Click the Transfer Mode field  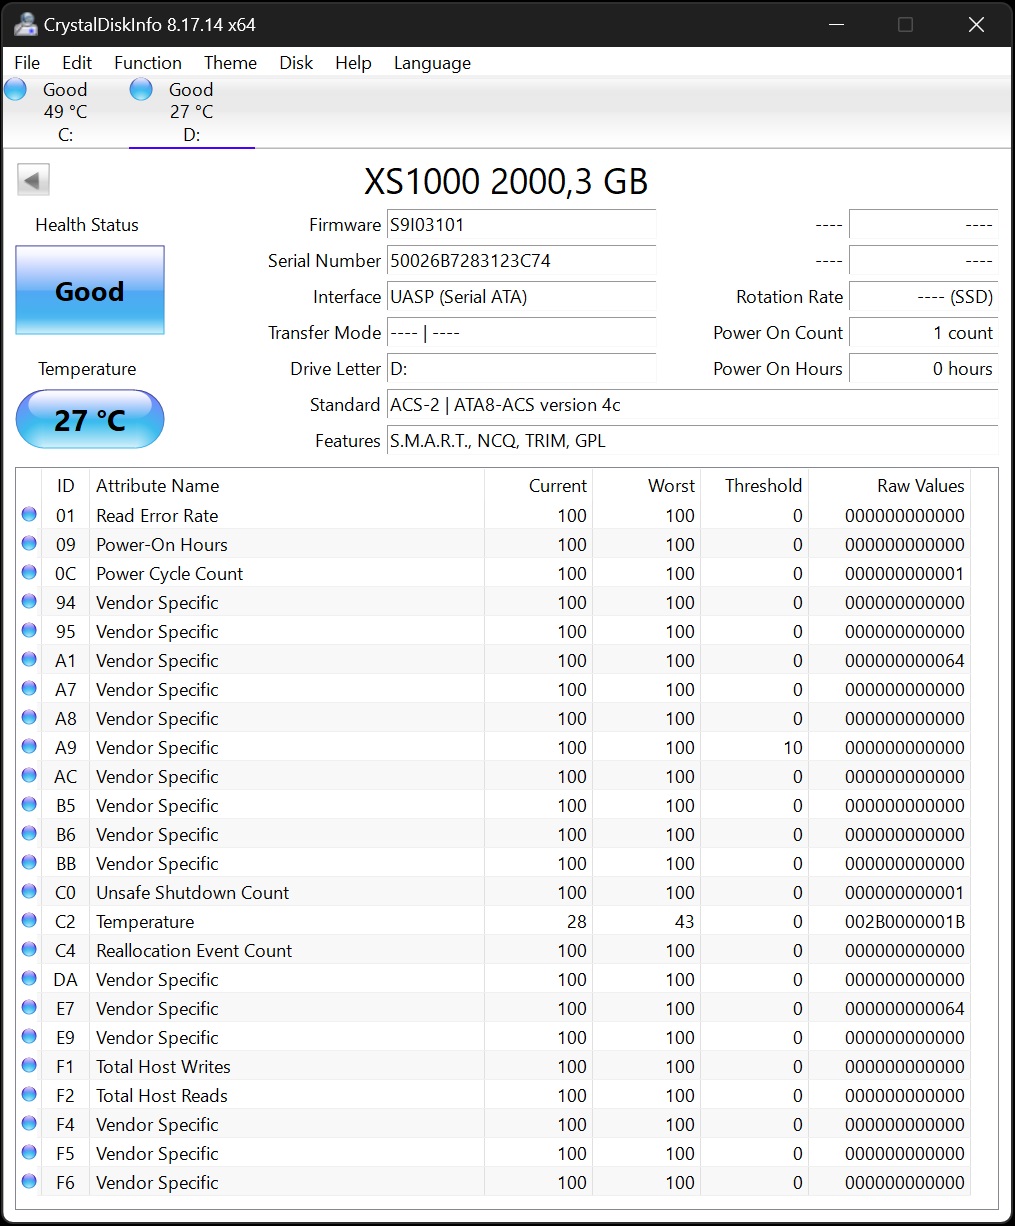coord(521,333)
